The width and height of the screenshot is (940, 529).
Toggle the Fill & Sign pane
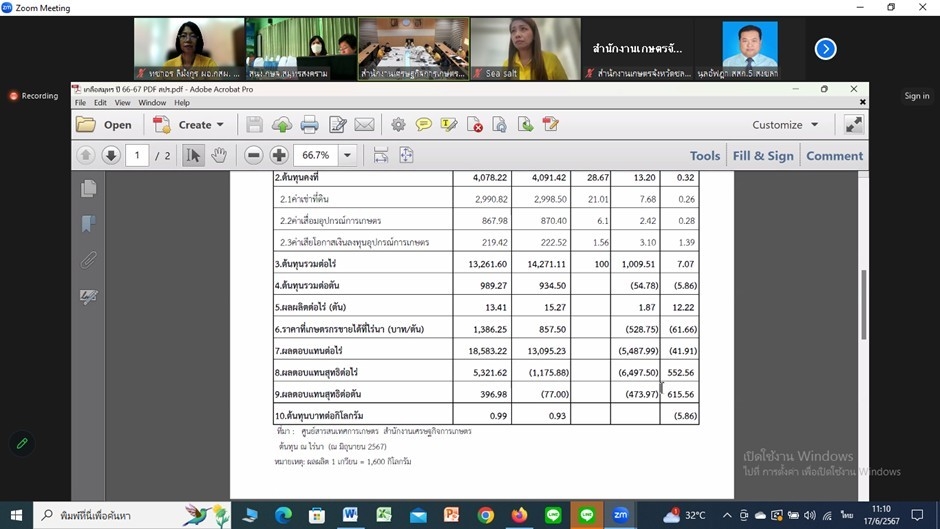pos(762,155)
